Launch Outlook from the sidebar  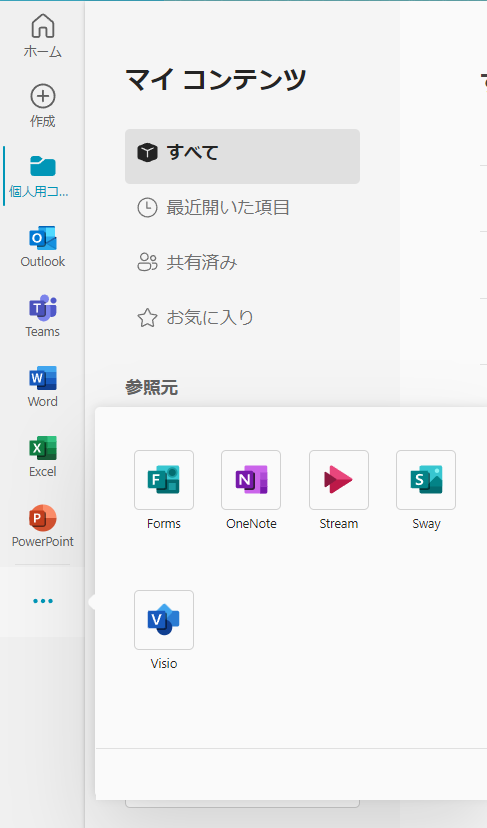pyautogui.click(x=43, y=246)
